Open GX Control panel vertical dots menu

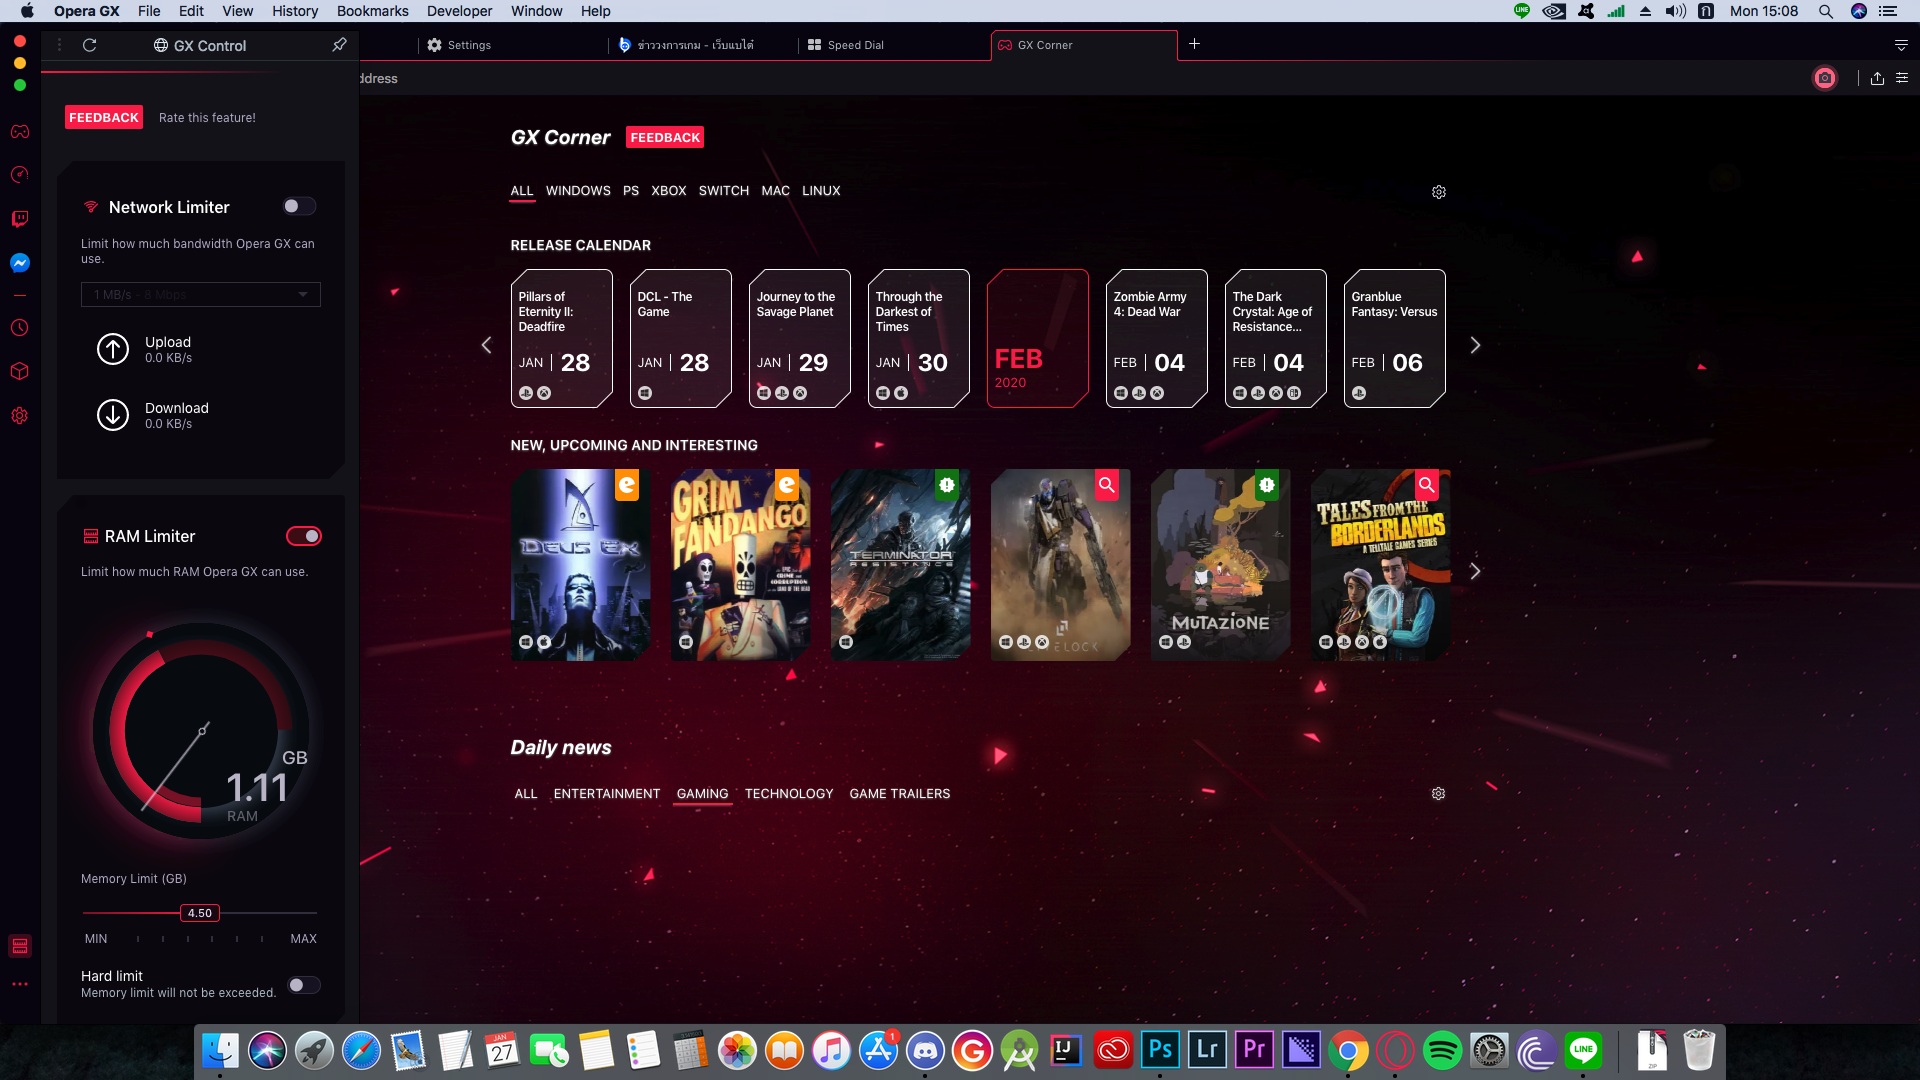pyautogui.click(x=59, y=45)
